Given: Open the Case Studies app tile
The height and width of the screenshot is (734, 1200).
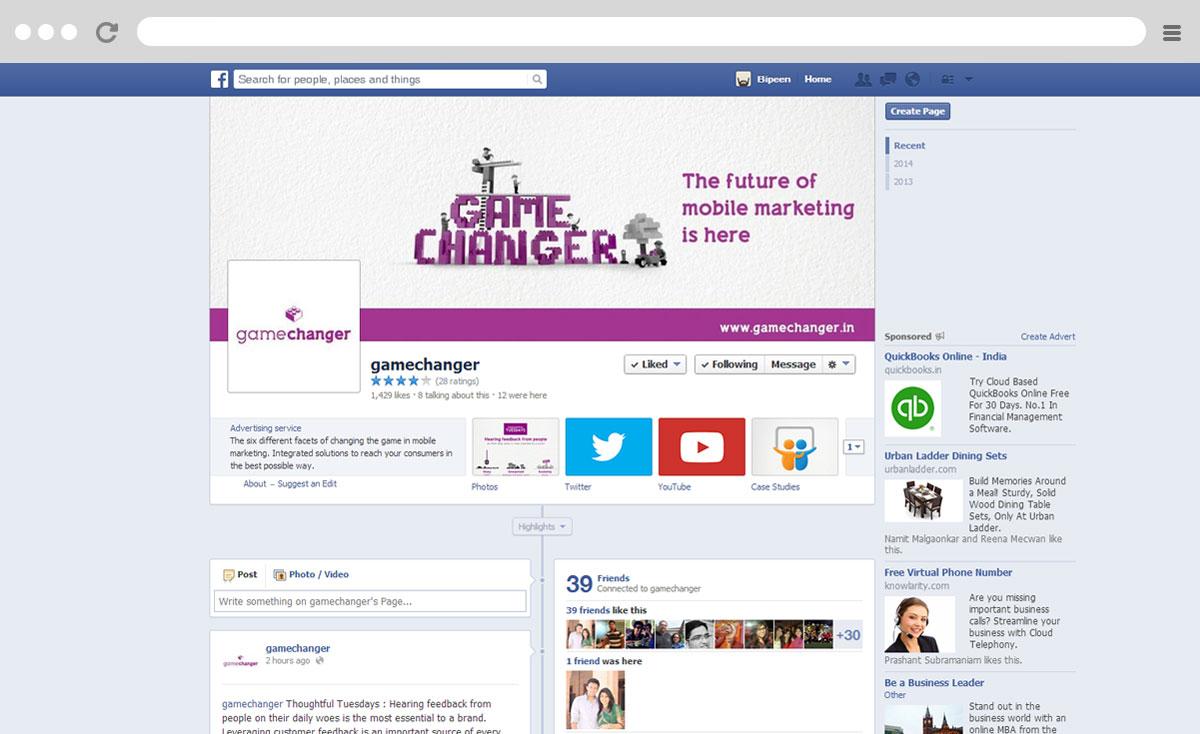Looking at the screenshot, I should [794, 446].
